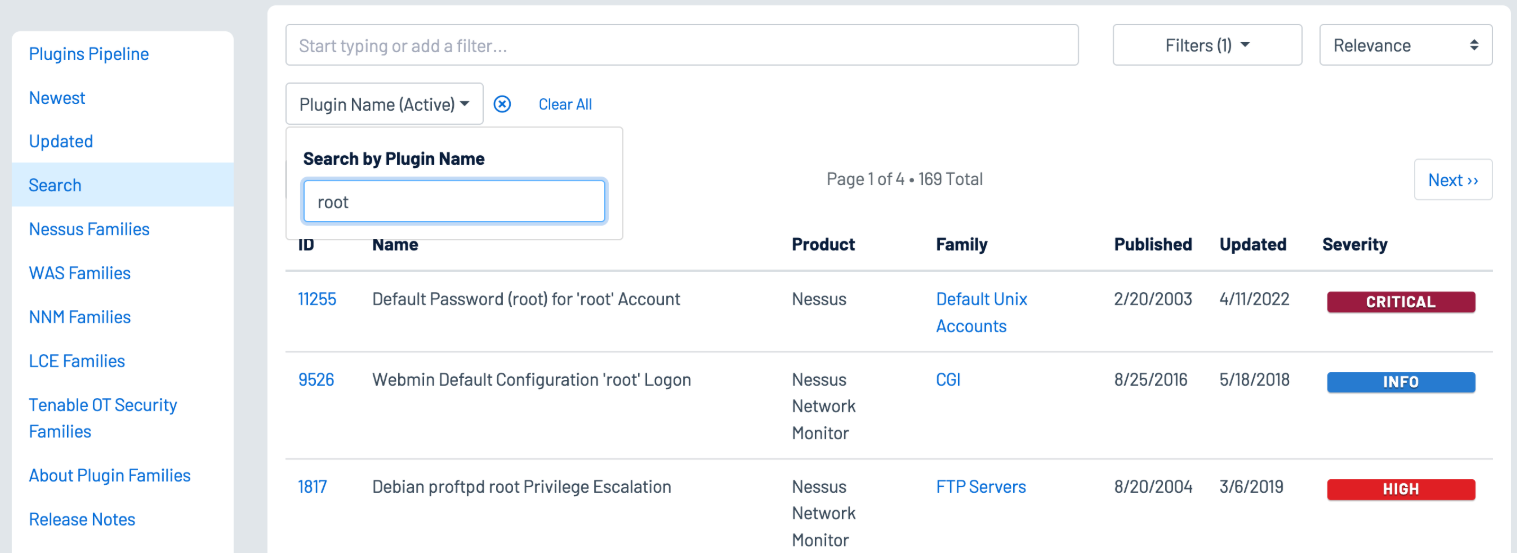Remove the Plugin Name filter via circle-x icon
This screenshot has width=1517, height=553.
coord(502,104)
